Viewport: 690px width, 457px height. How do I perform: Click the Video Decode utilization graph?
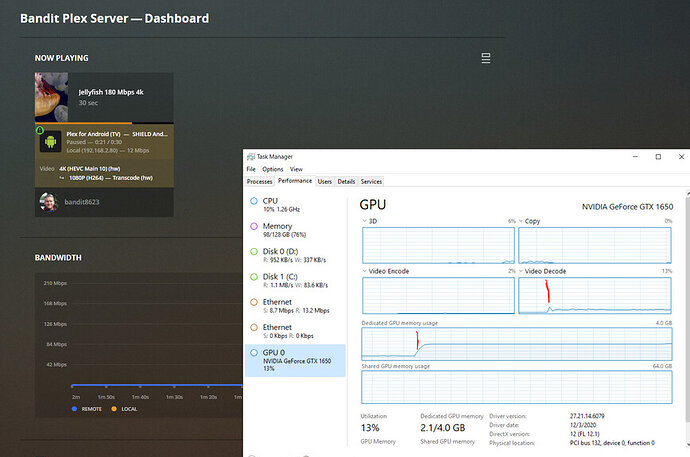point(595,296)
